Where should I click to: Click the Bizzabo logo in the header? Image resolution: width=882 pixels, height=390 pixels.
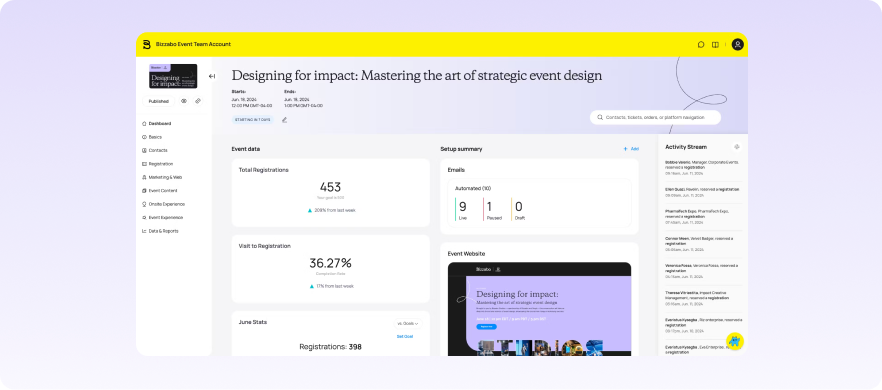coord(146,44)
